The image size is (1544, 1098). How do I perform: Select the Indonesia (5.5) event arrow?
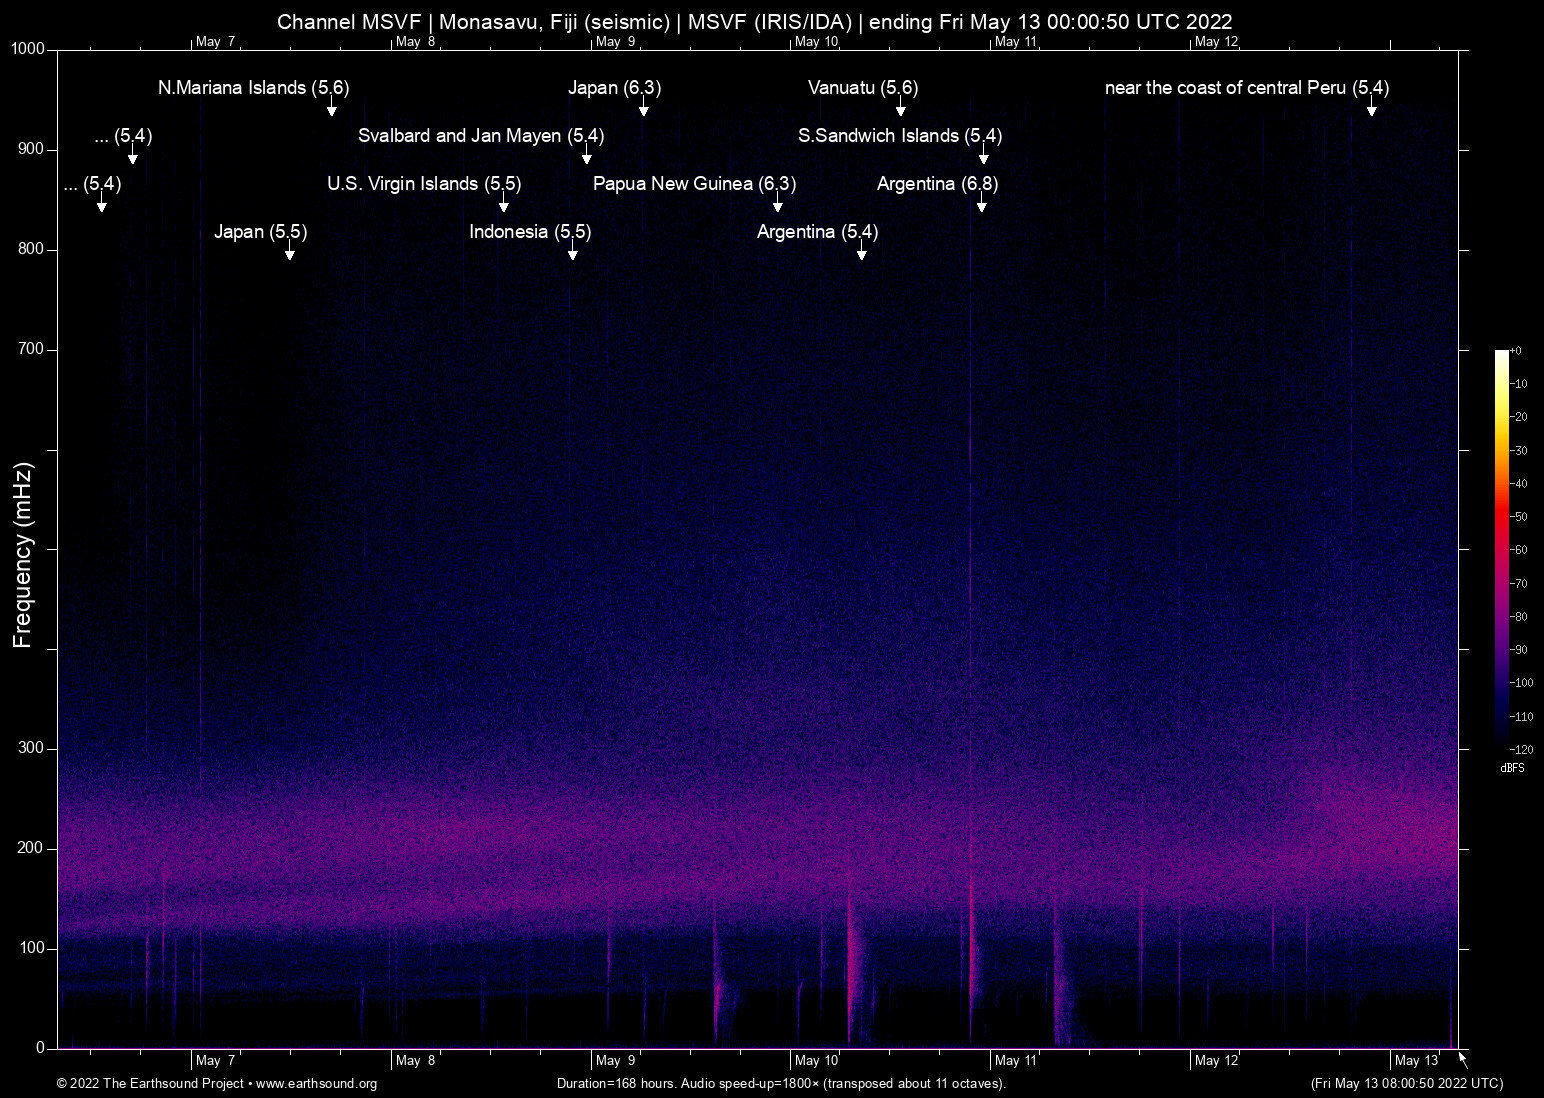[573, 254]
